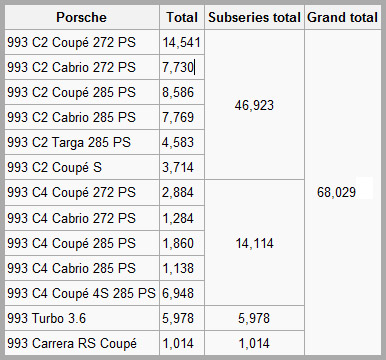Select the 993 Carrera RS Coupé cell
This screenshot has height=360, width=386.
82,343
